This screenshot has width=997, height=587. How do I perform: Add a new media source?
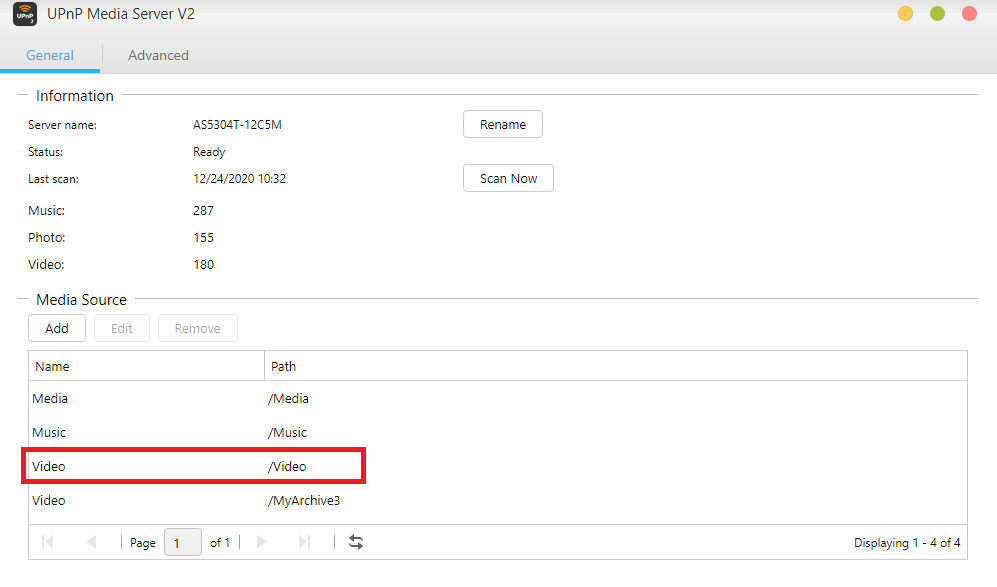pos(57,328)
